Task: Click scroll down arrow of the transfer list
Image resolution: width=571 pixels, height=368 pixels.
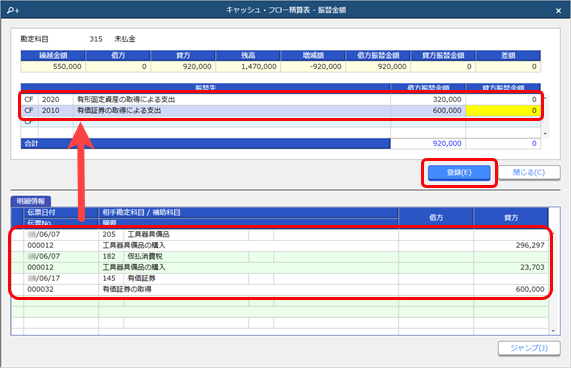Action: tap(545, 134)
